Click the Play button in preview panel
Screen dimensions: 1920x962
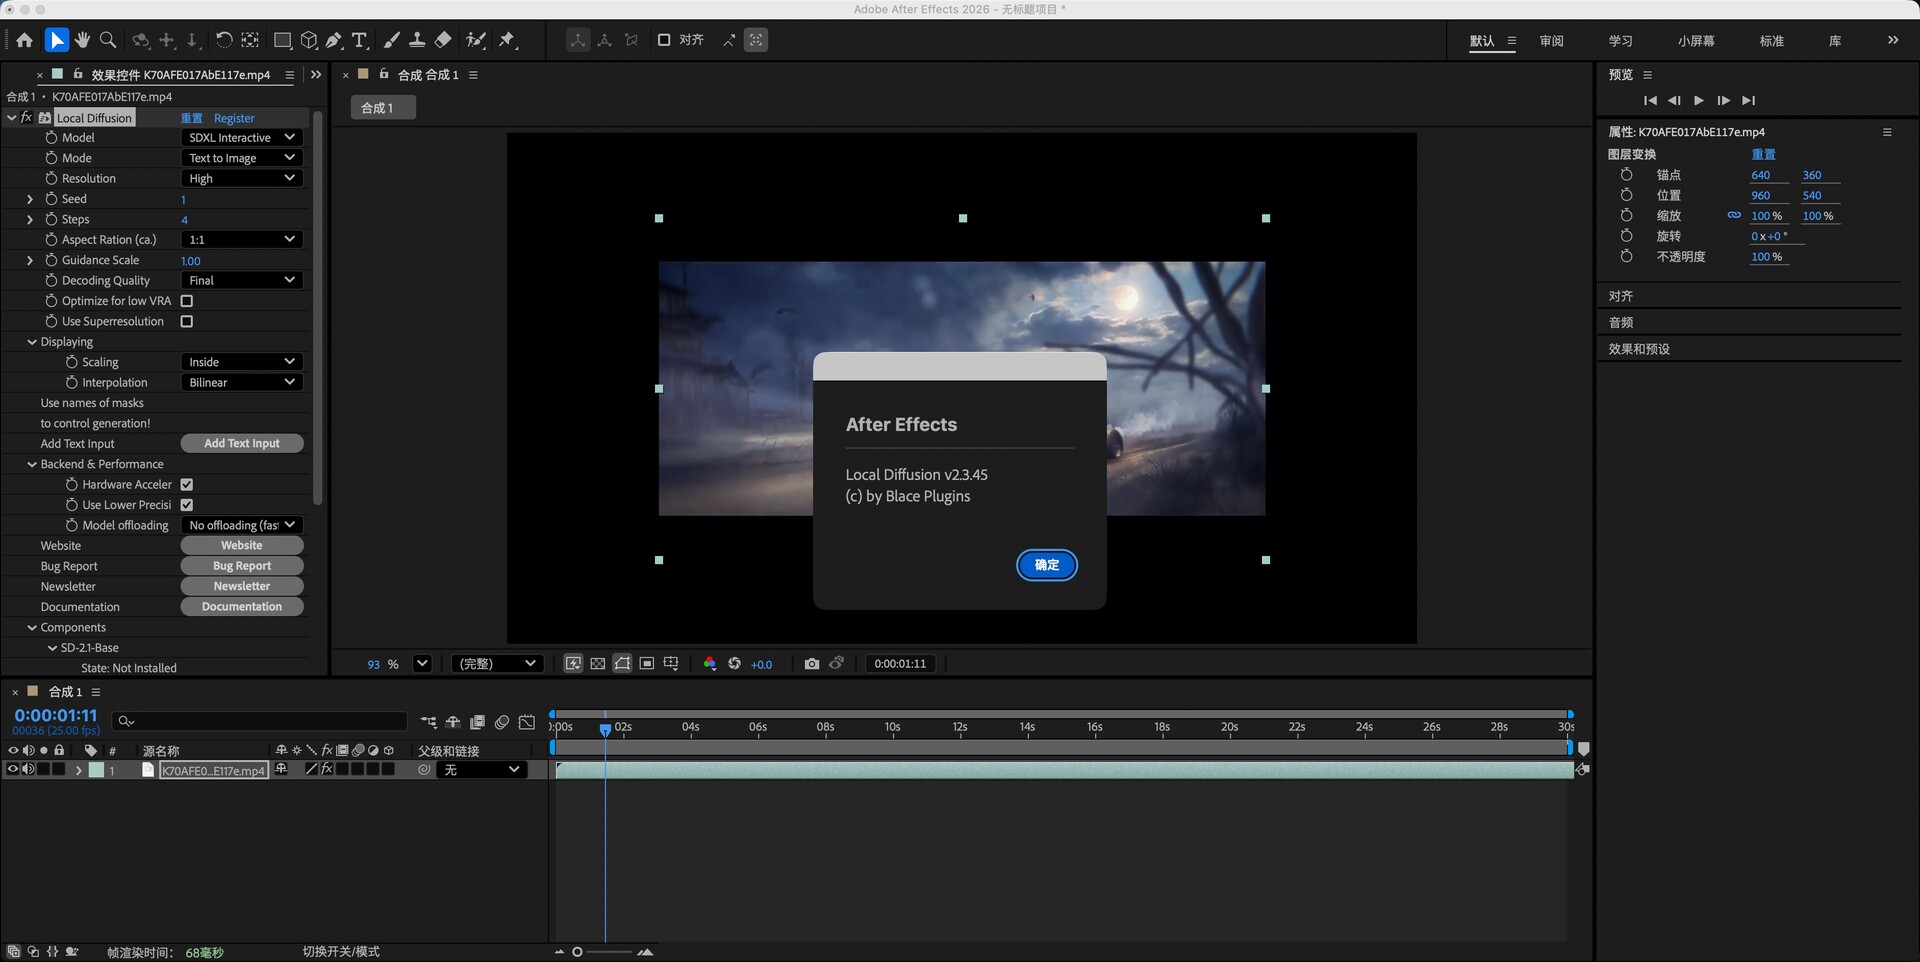(1698, 100)
